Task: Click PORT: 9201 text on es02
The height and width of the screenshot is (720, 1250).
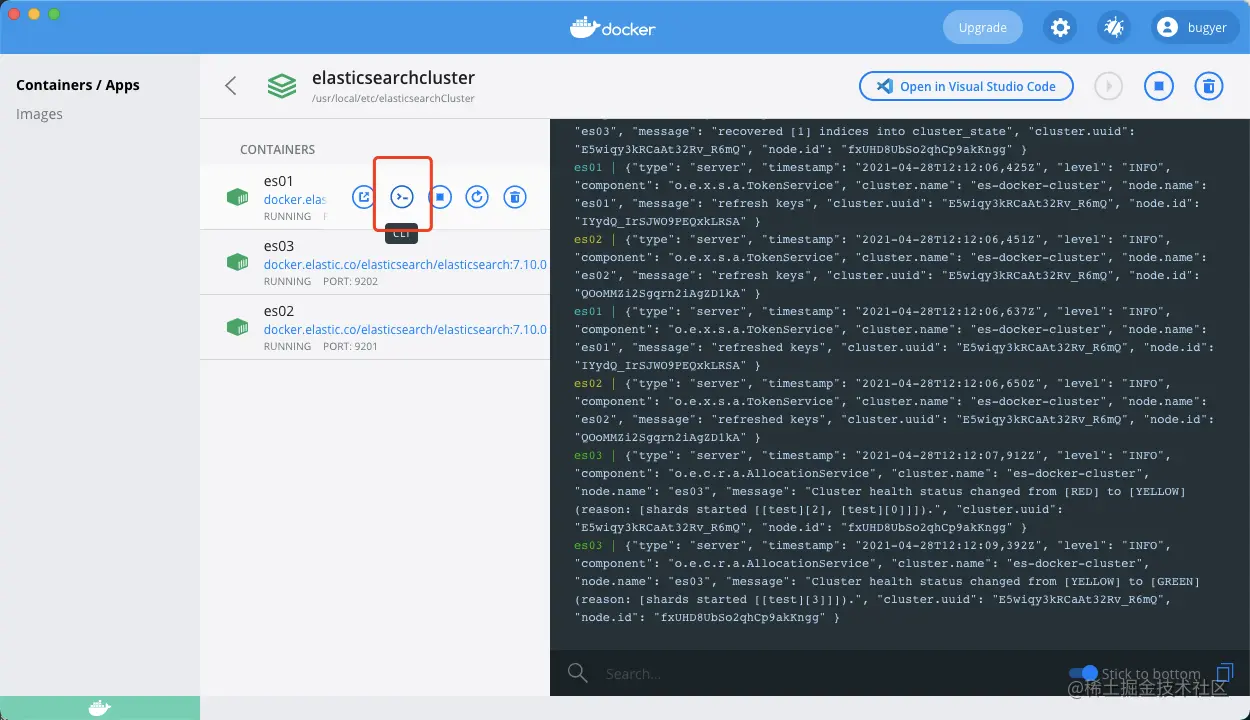Action: click(x=349, y=347)
